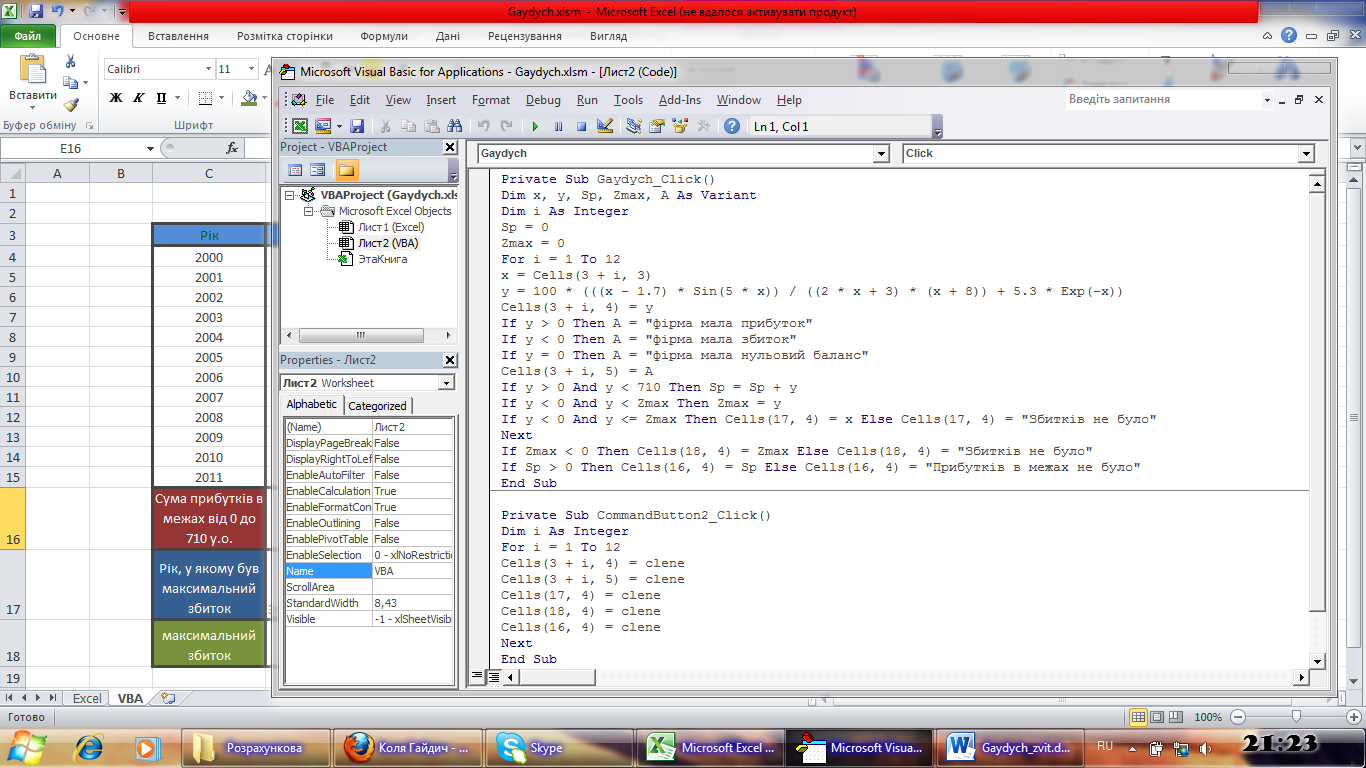1366x768 pixels.
Task: Close the Project - VBAProject pane
Action: (450, 147)
